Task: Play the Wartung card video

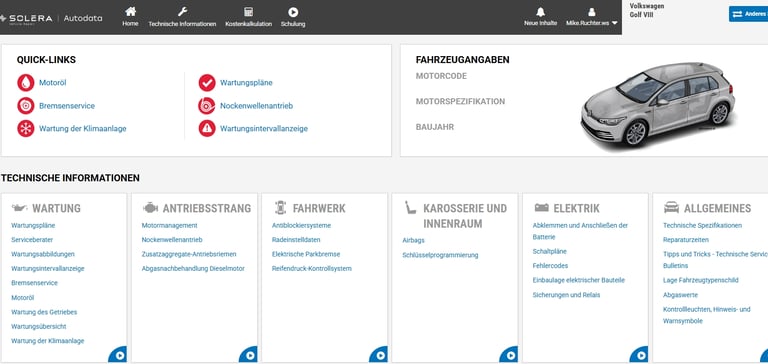Action: [119, 355]
